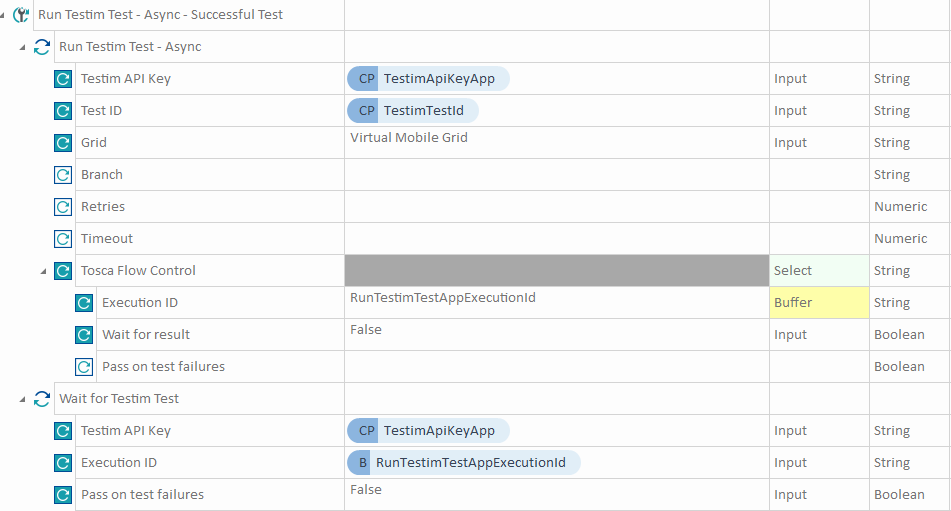Select the Wait for result tree row
951x511 pixels.
tap(146, 335)
